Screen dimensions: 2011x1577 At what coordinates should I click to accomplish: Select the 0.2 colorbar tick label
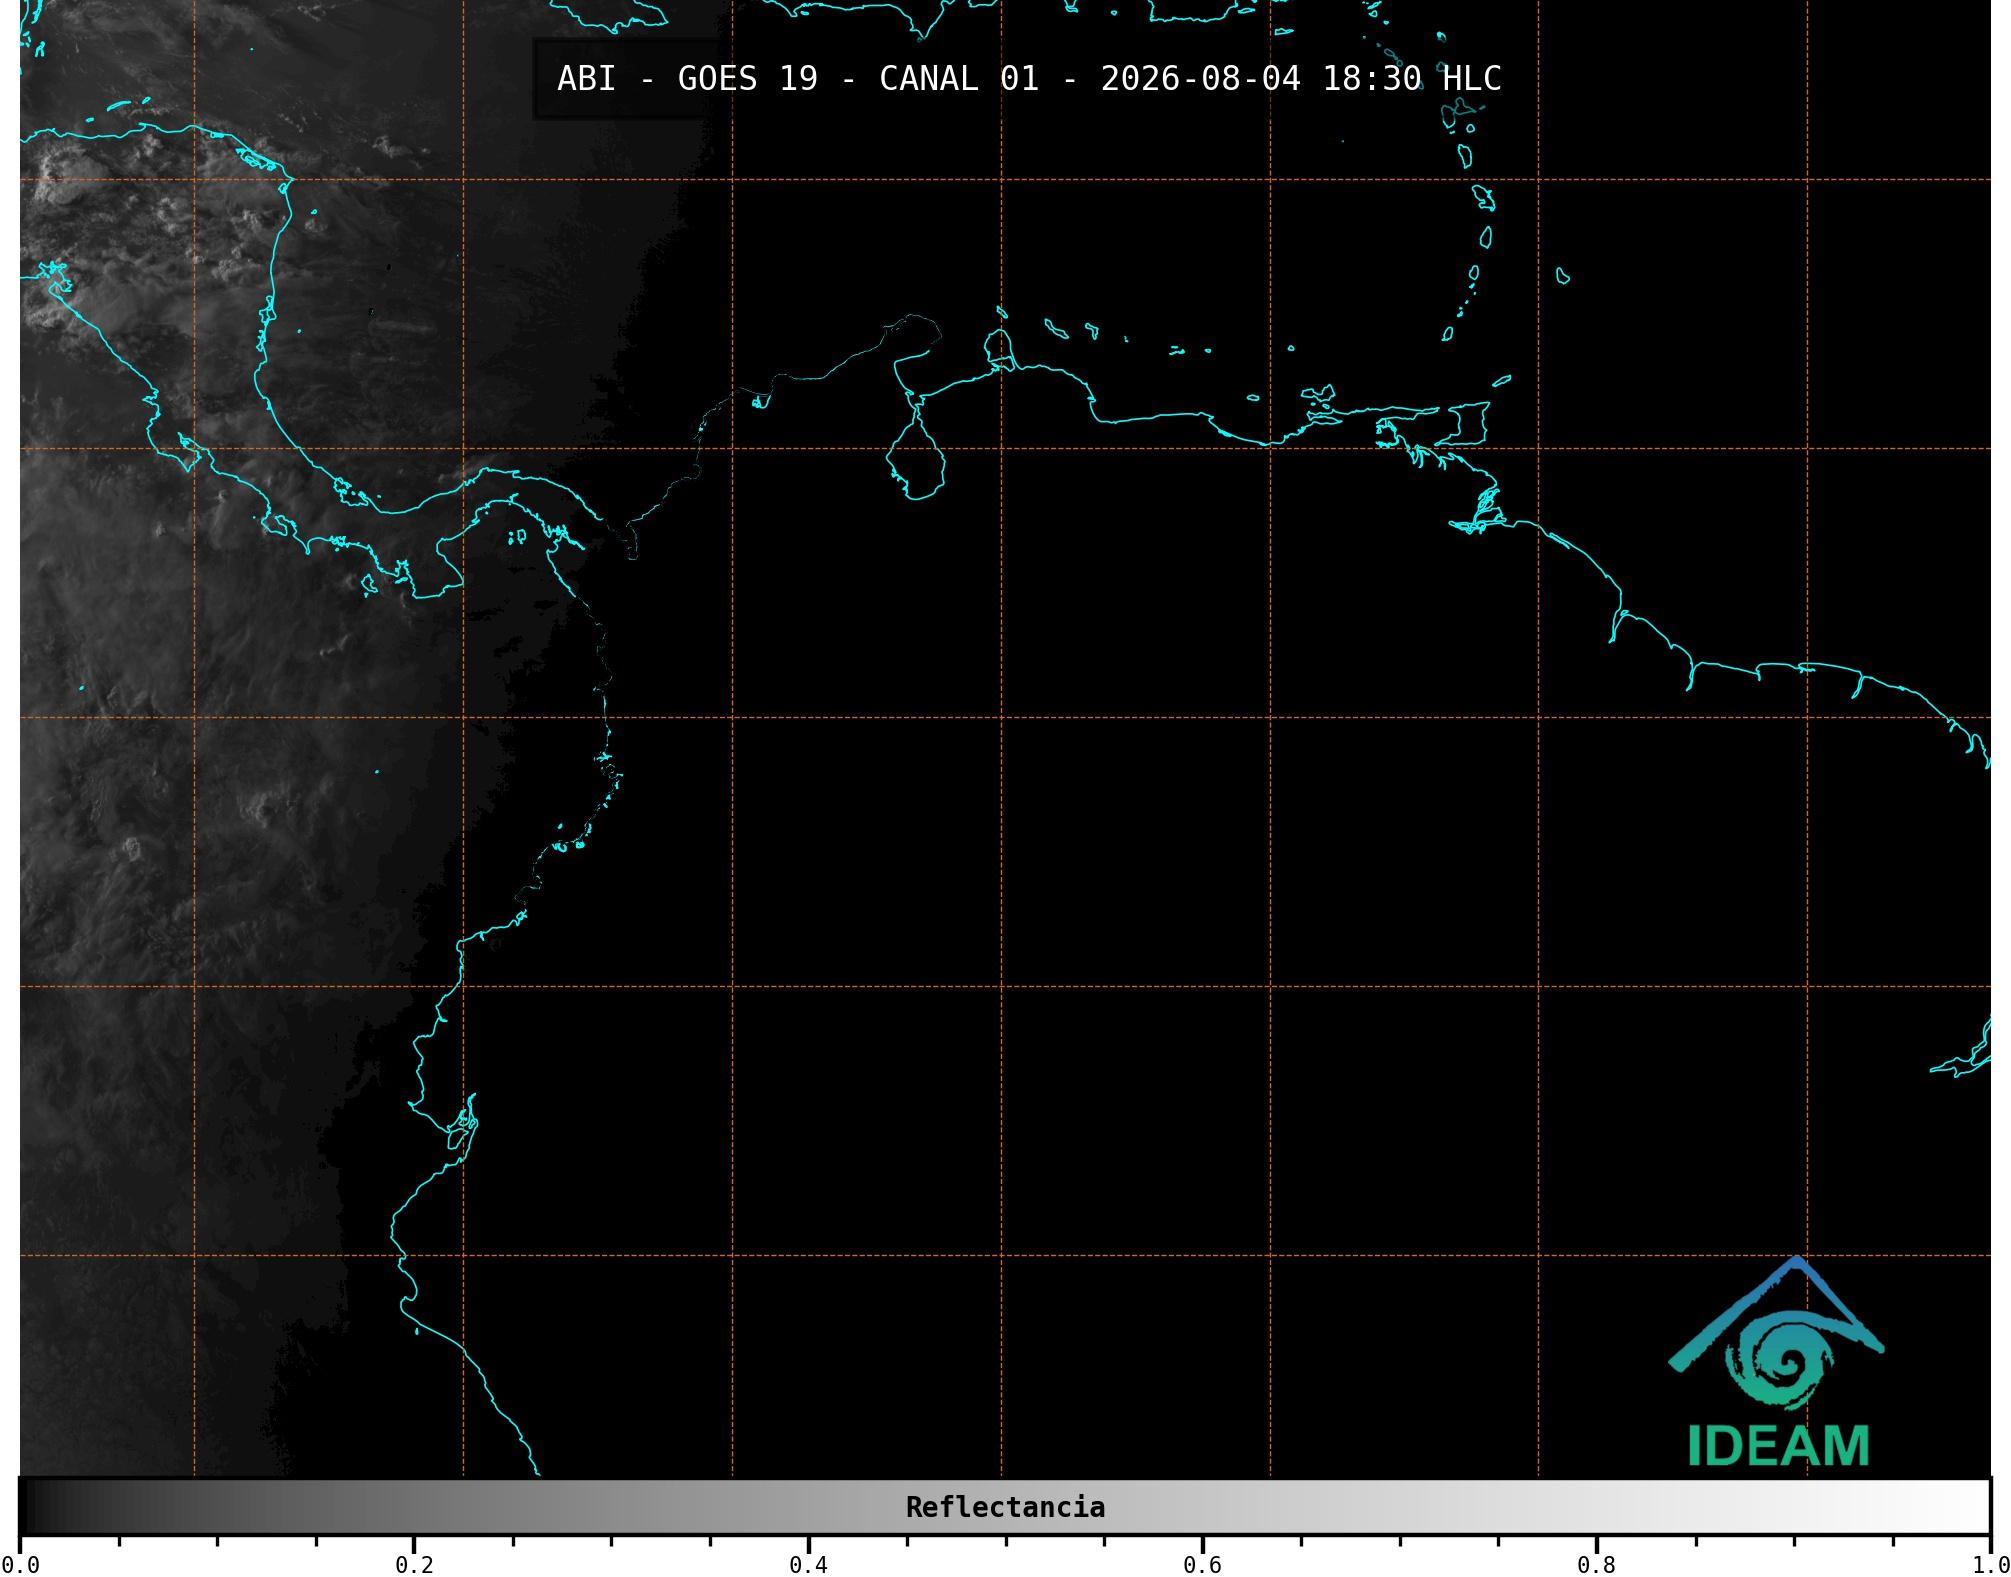(x=414, y=1565)
